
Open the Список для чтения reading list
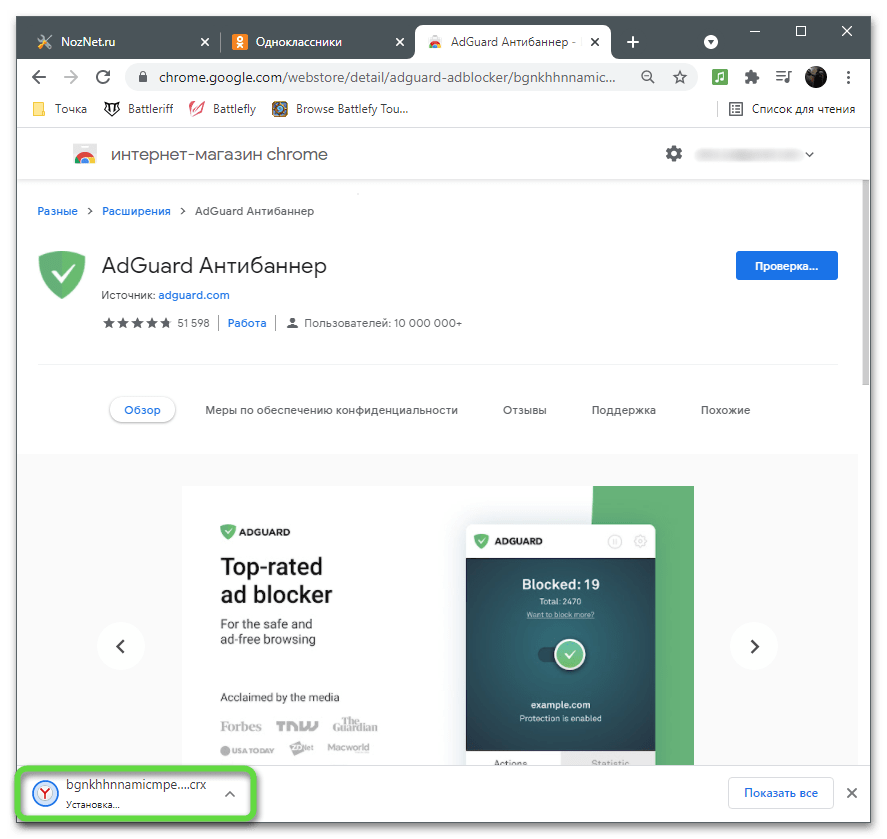tap(792, 109)
